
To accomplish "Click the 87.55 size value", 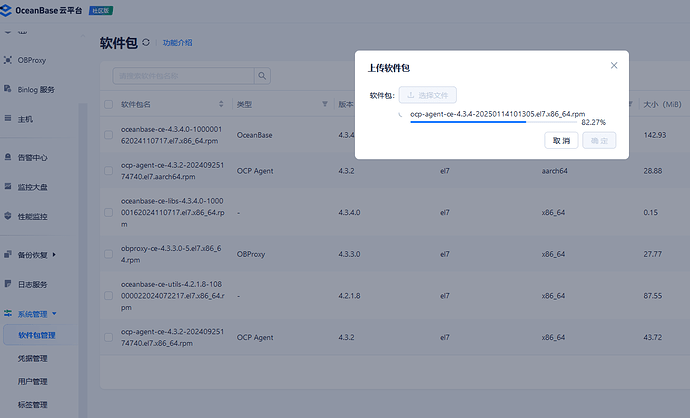I will coord(653,296).
